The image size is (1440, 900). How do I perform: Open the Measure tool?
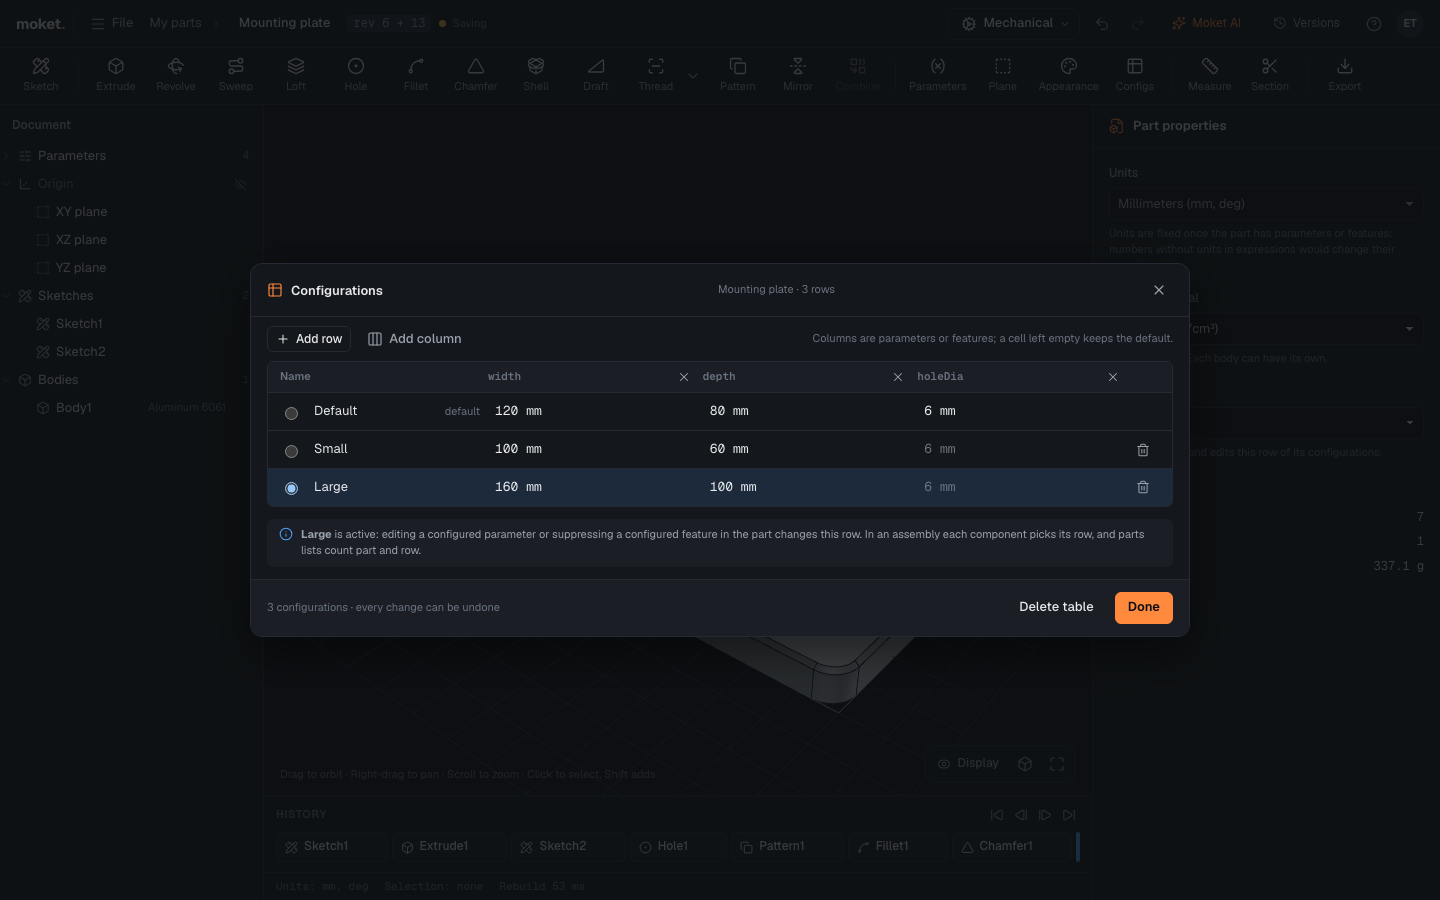tap(1210, 74)
